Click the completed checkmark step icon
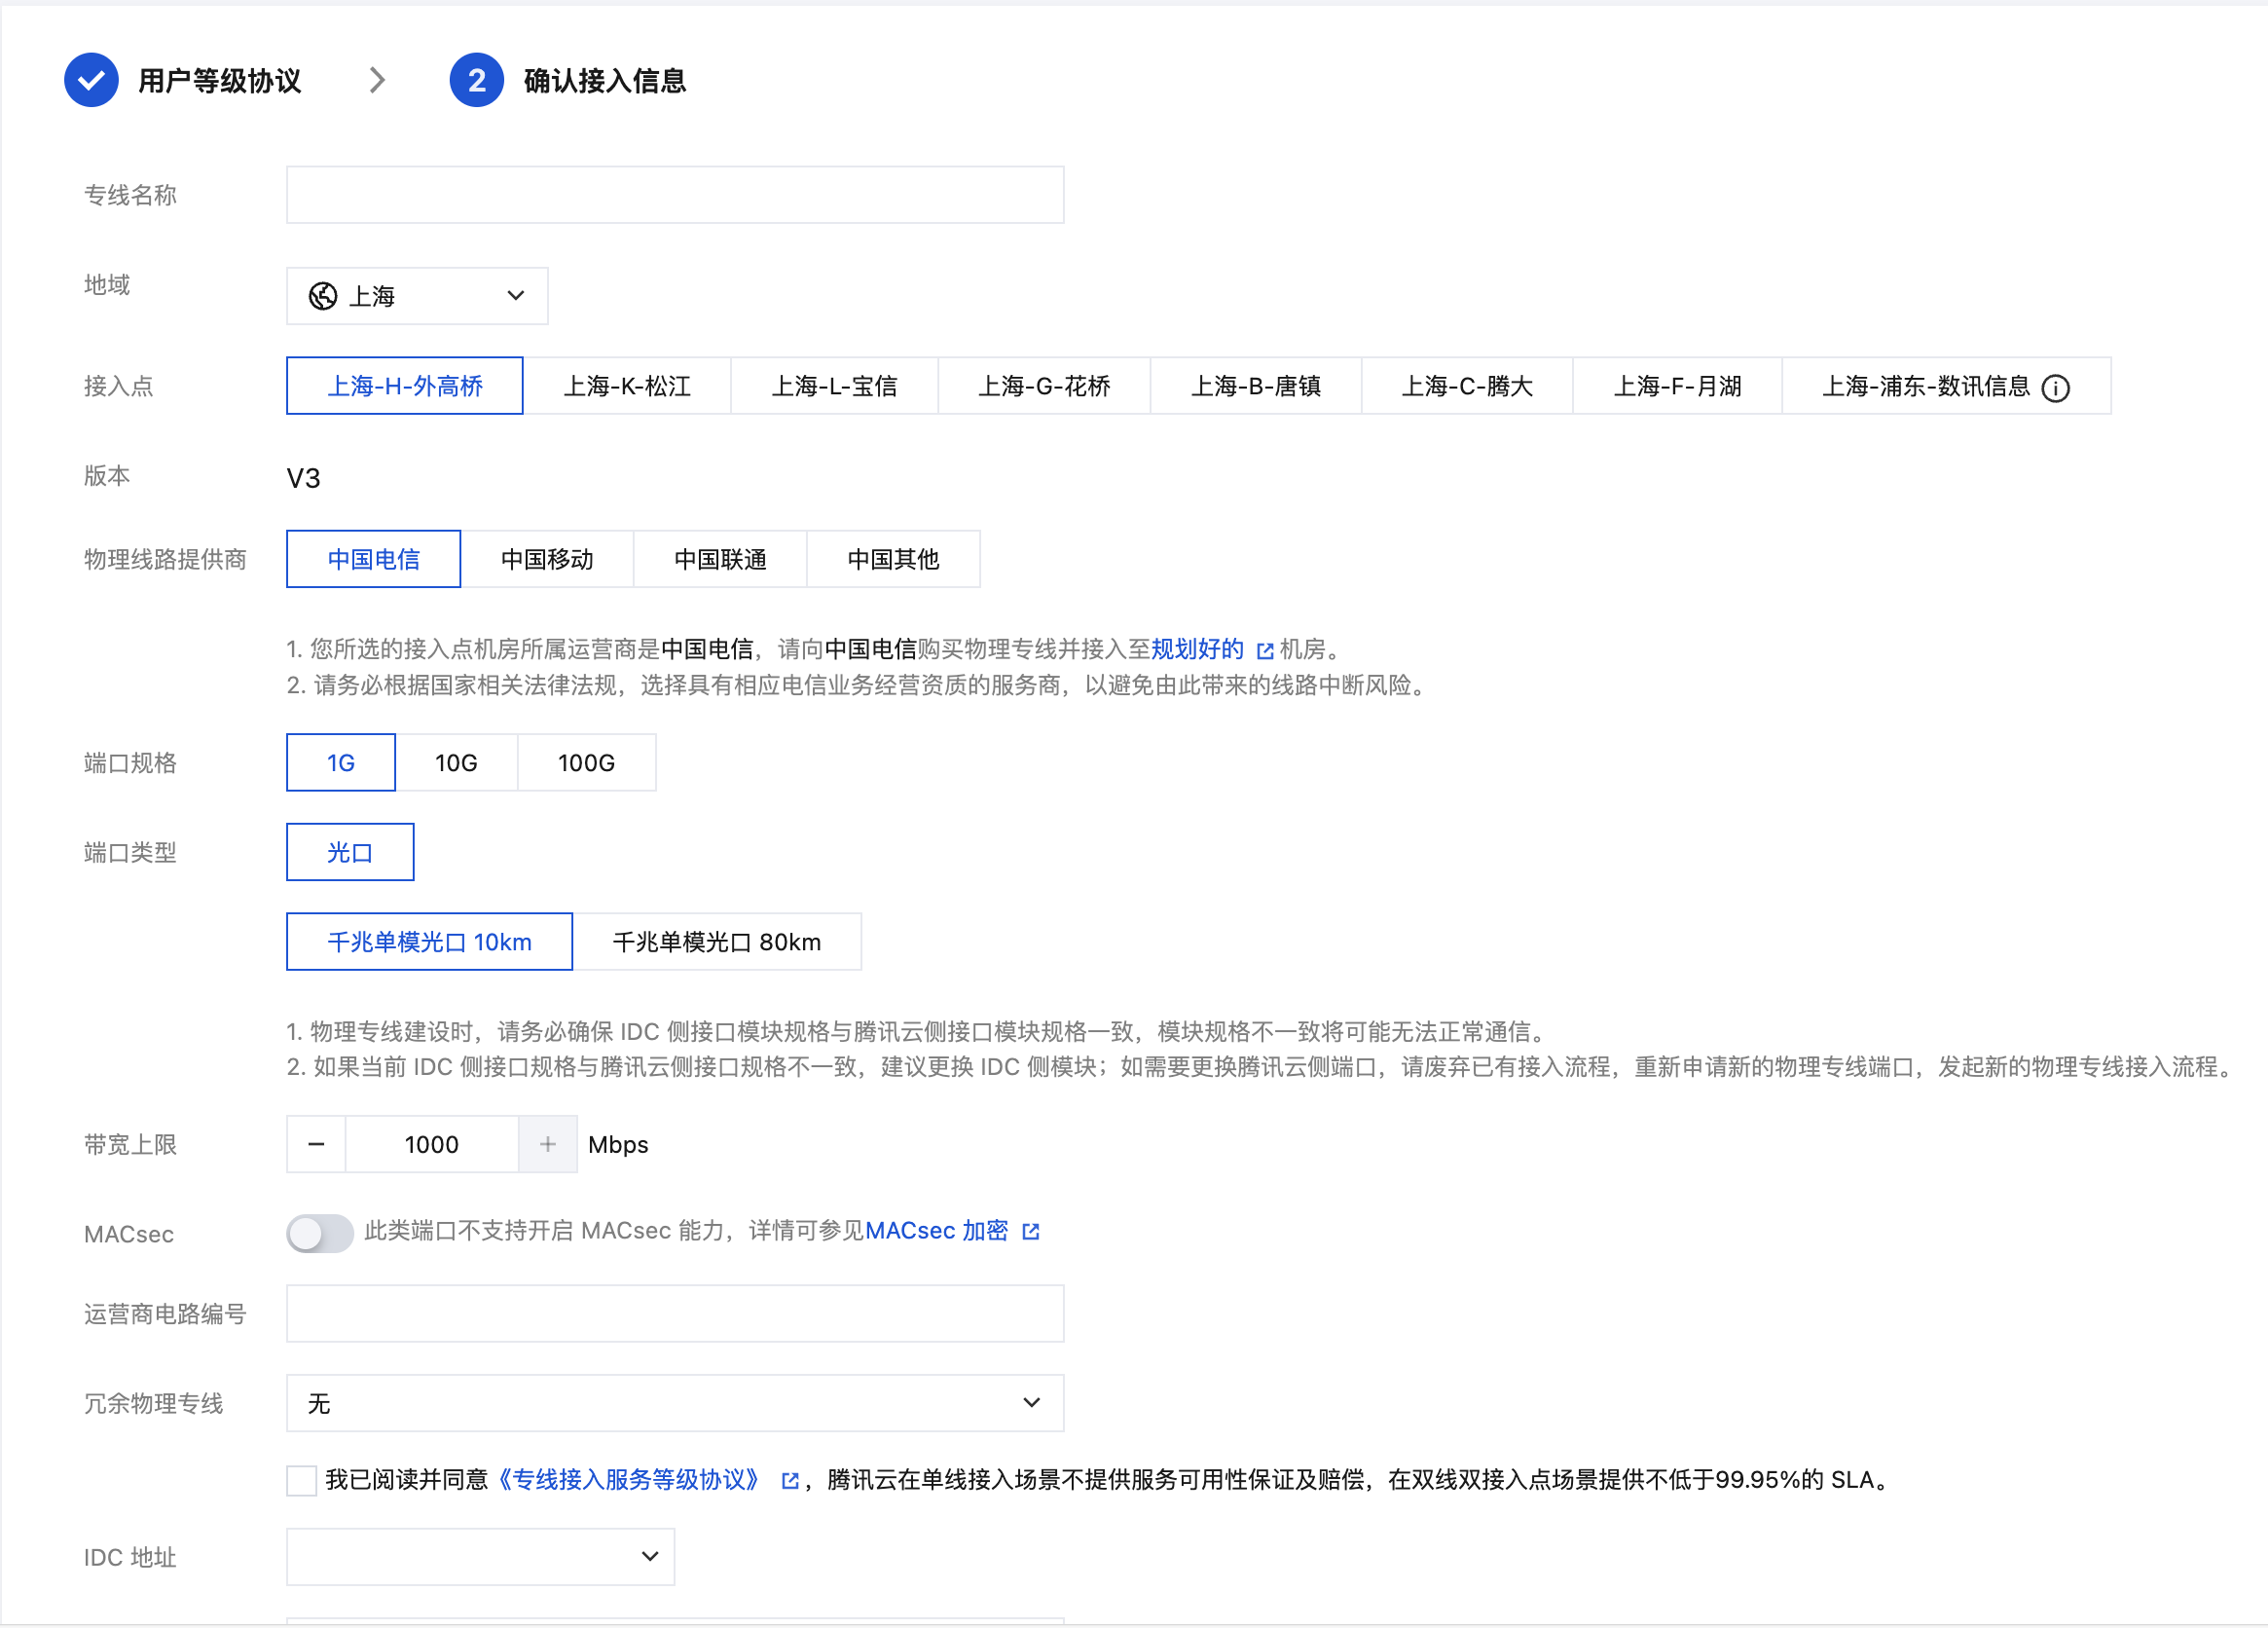Image resolution: width=2268 pixels, height=1628 pixels. tap(92, 80)
